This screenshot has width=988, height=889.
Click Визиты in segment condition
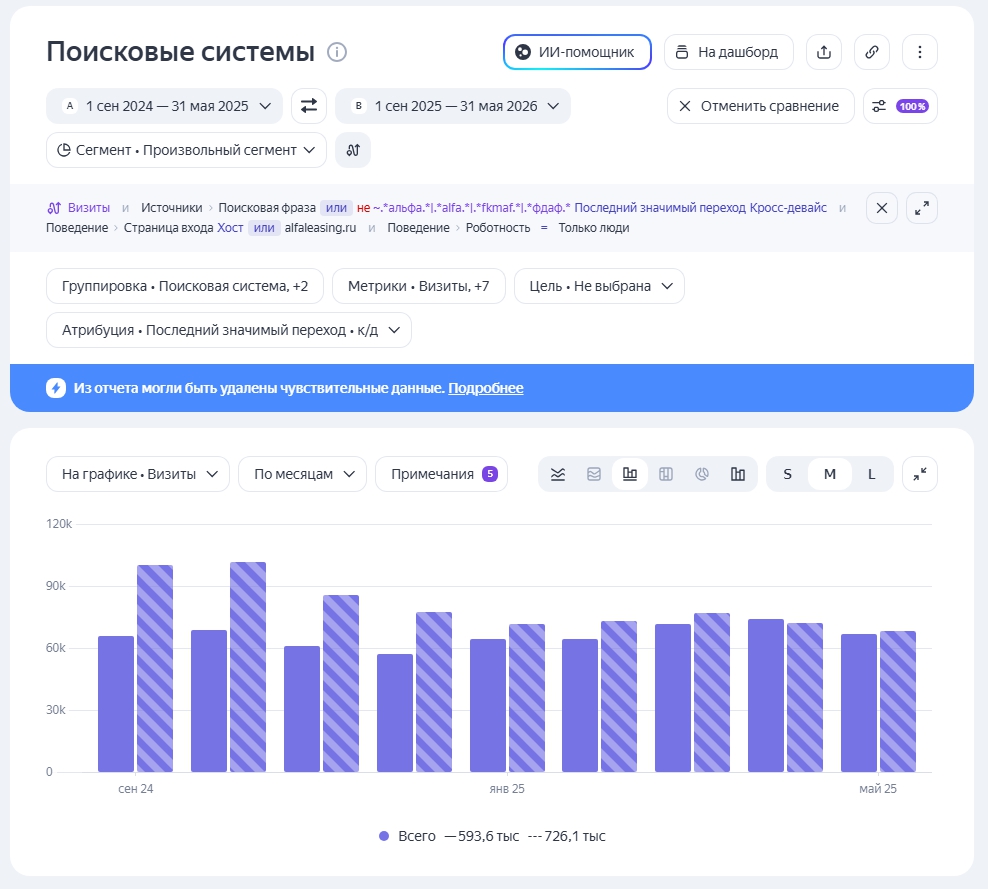pos(89,207)
